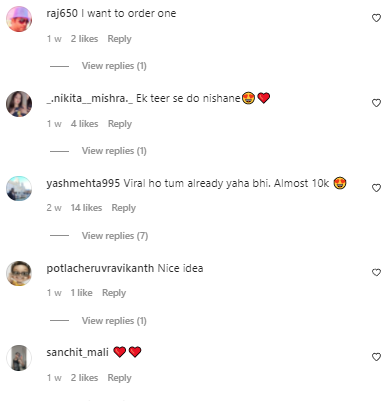Expand View replies (7) under yashmehta995
The height and width of the screenshot is (401, 388).
[115, 236]
